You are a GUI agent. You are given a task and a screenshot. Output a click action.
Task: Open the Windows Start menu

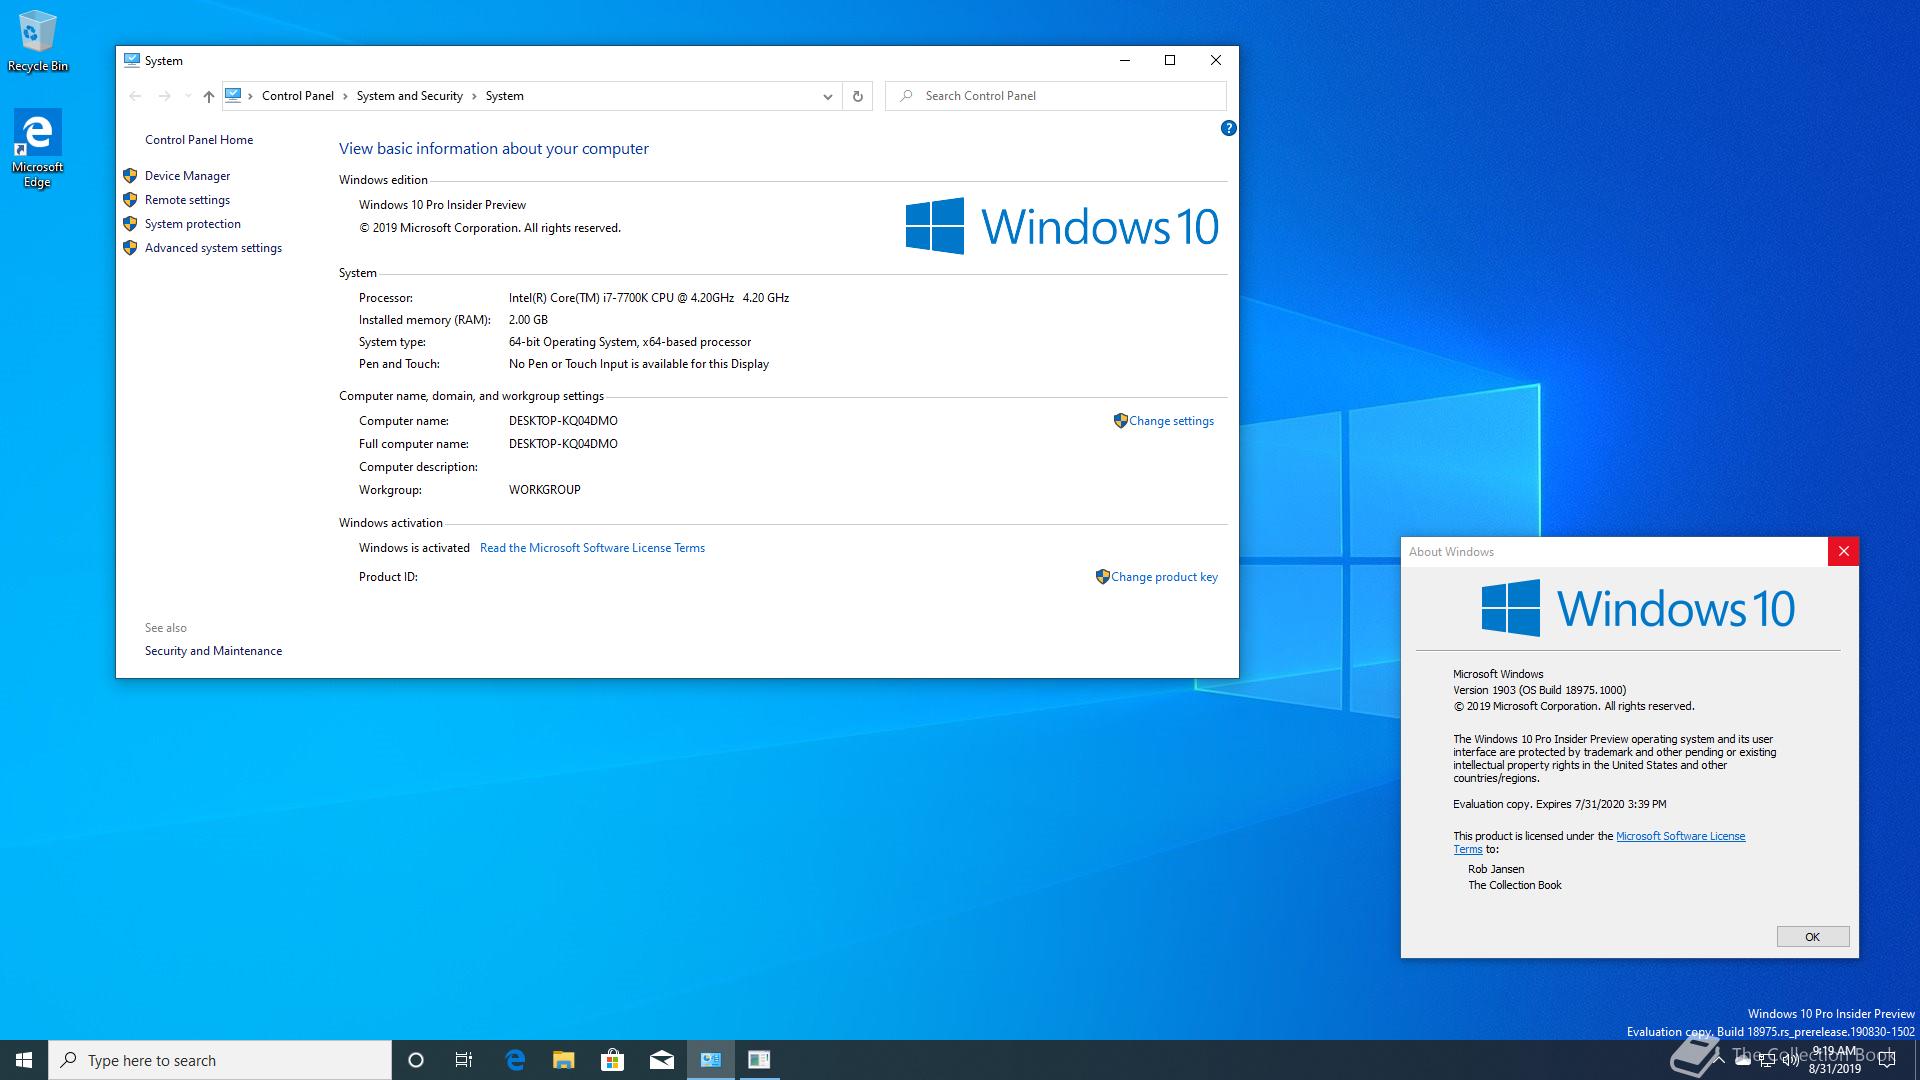coord(24,1060)
